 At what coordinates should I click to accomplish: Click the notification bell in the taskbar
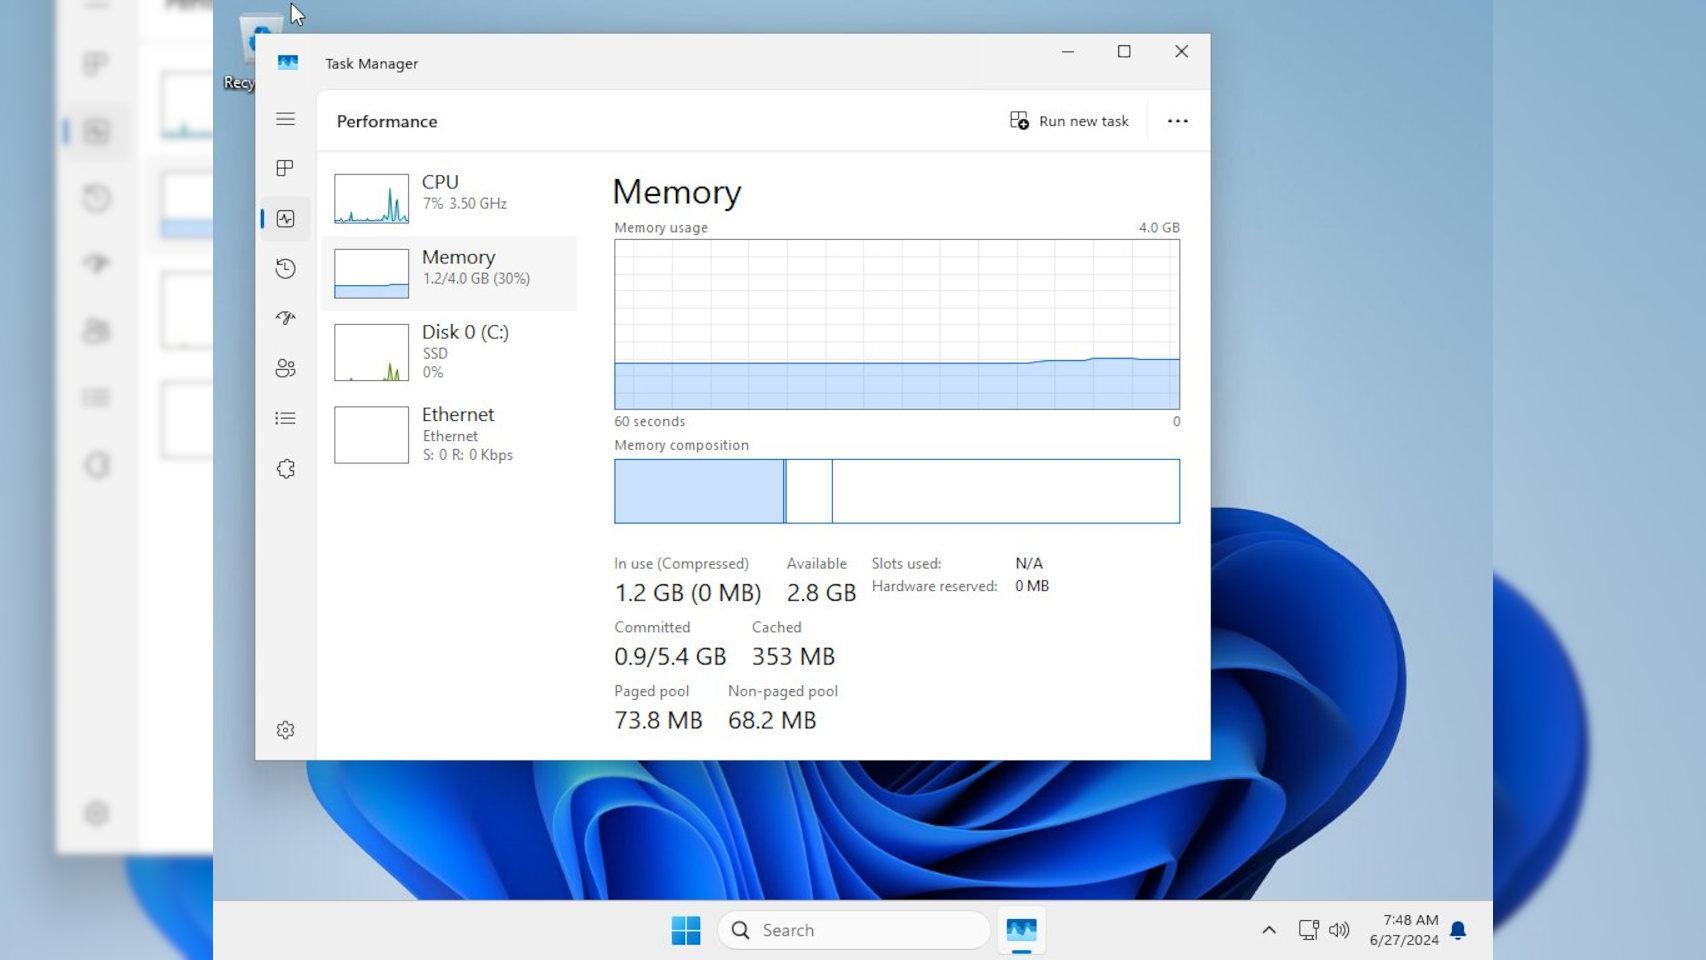(1458, 929)
